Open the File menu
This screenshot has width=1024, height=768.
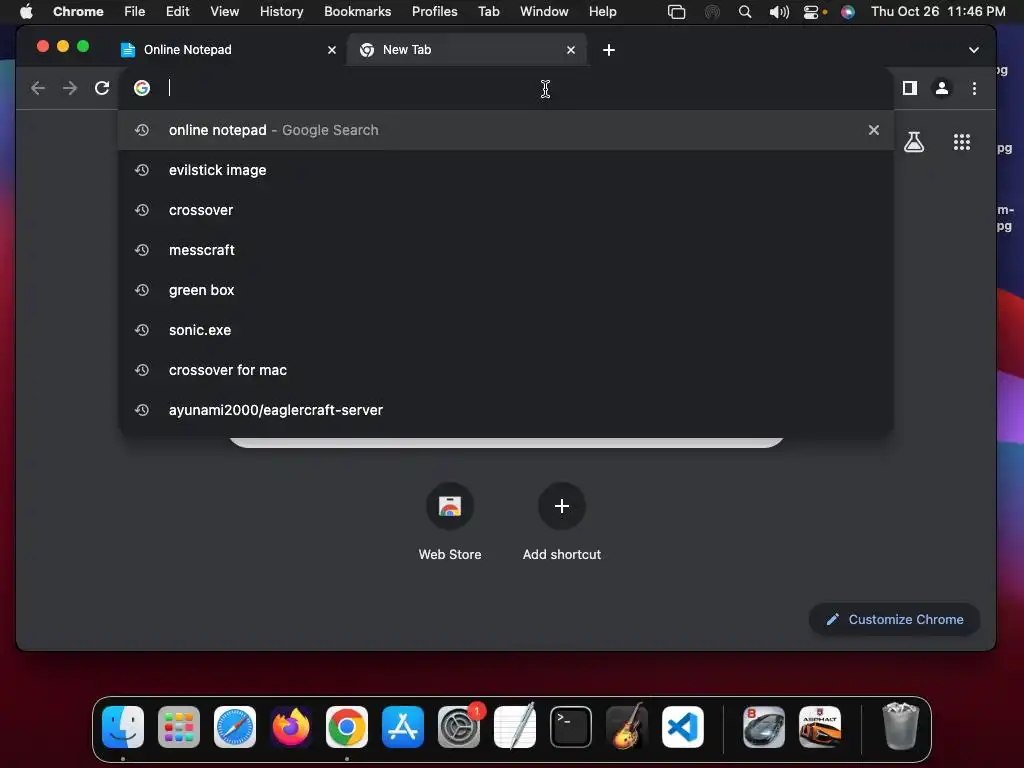pyautogui.click(x=135, y=12)
